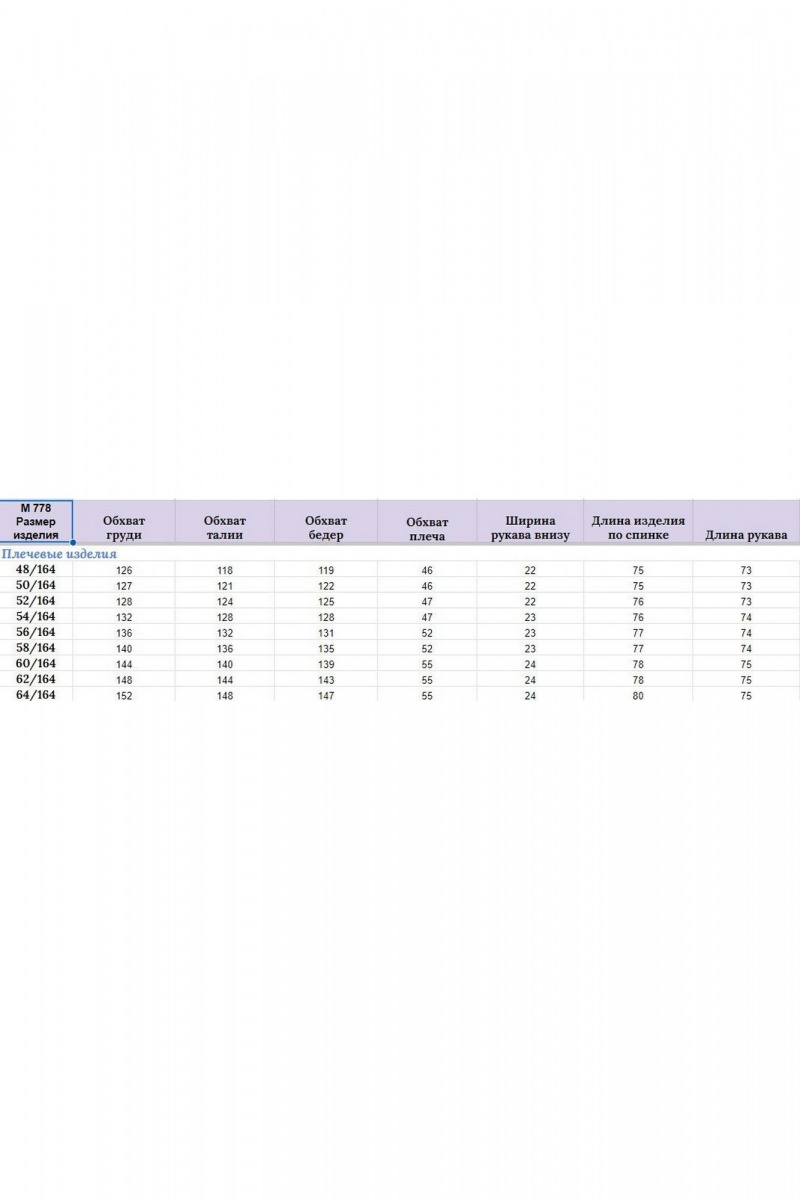Viewport: 800px width, 1200px height.
Task: Select the 64/164 size row label
Action: click(36, 695)
